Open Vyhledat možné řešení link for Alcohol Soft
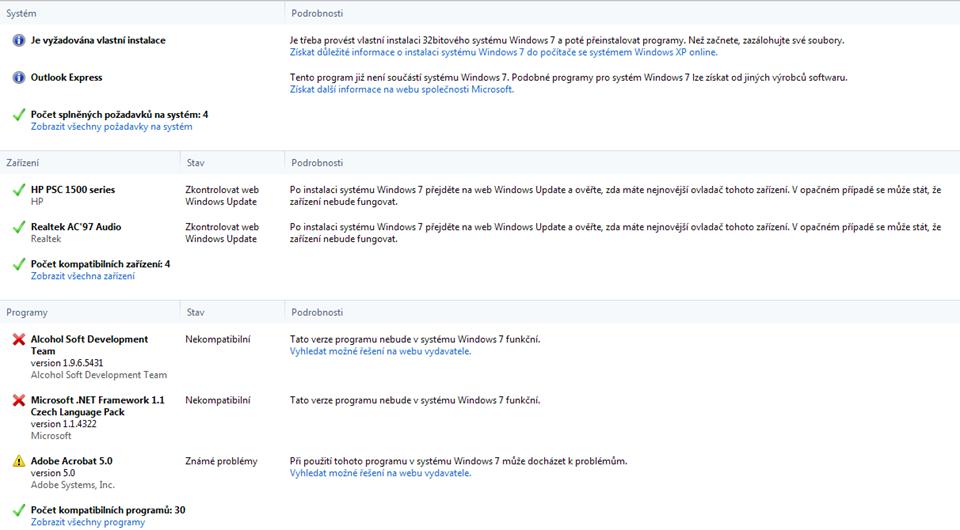960x530 pixels. point(380,351)
